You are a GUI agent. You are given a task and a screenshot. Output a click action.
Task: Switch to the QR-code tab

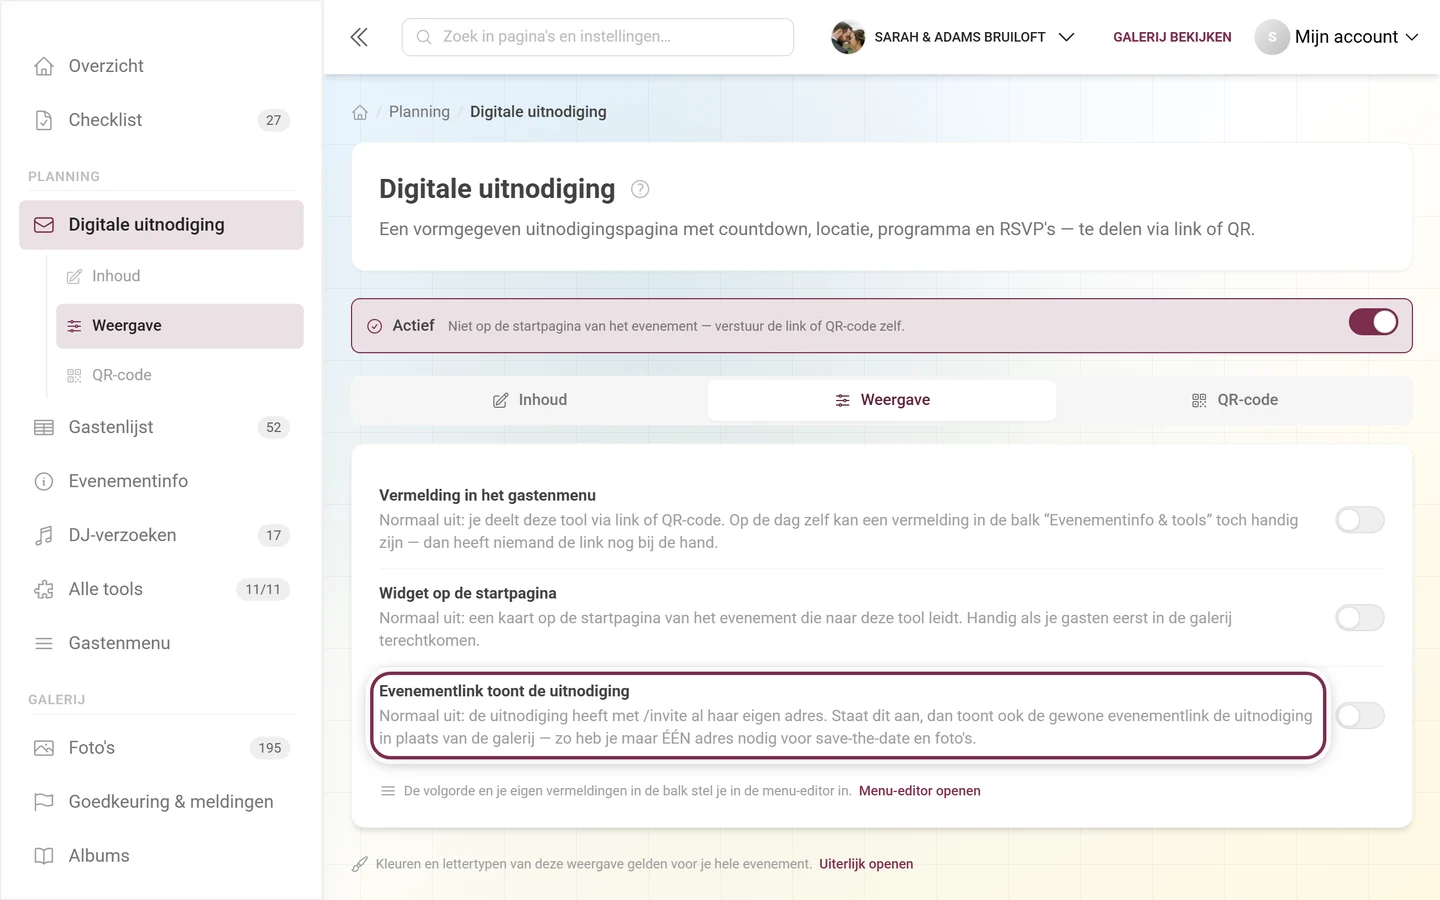pyautogui.click(x=1234, y=400)
